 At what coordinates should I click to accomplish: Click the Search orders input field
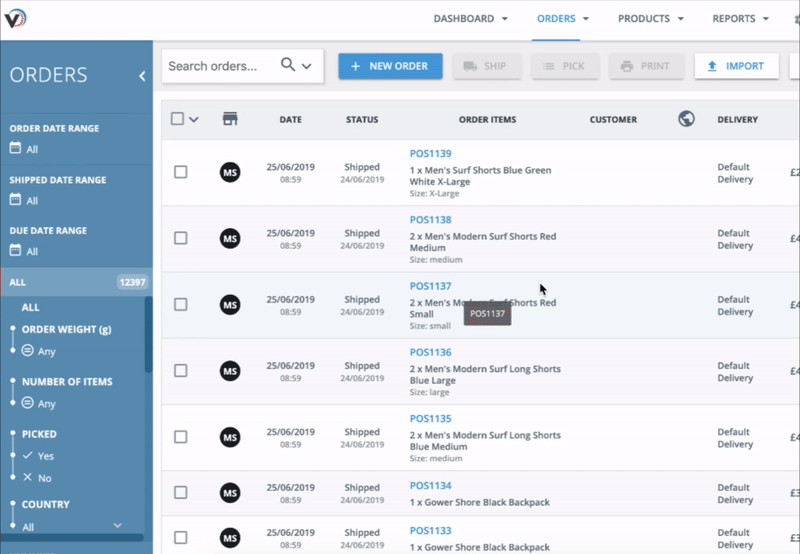tap(220, 66)
